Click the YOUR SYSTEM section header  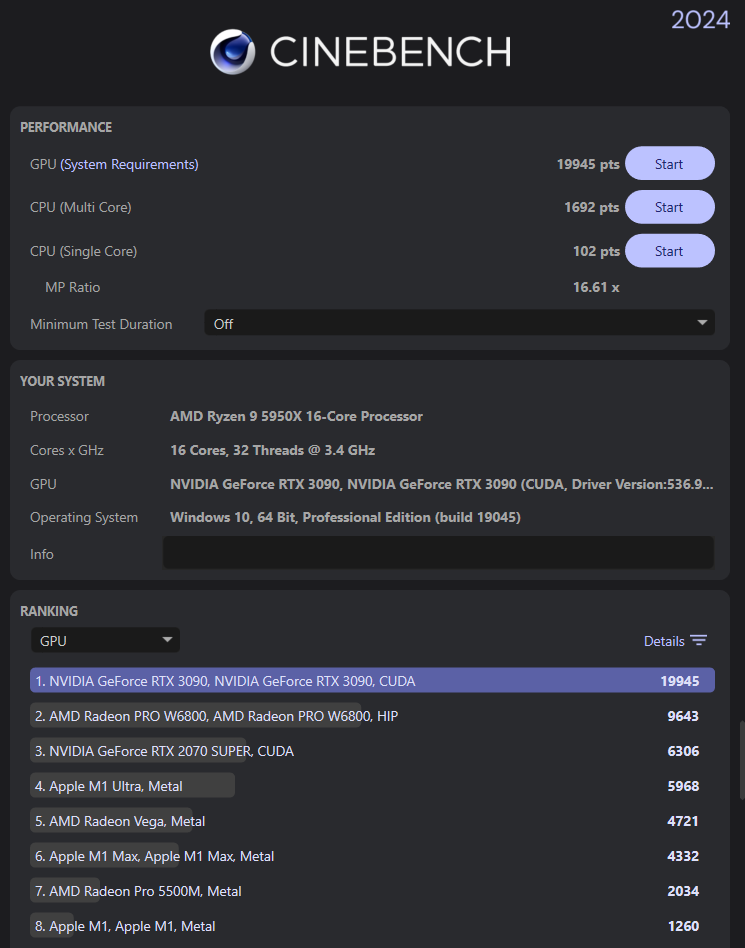(62, 381)
